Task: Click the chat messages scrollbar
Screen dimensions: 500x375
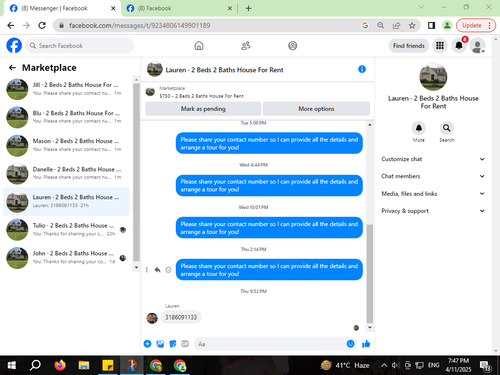Action: (x=370, y=273)
